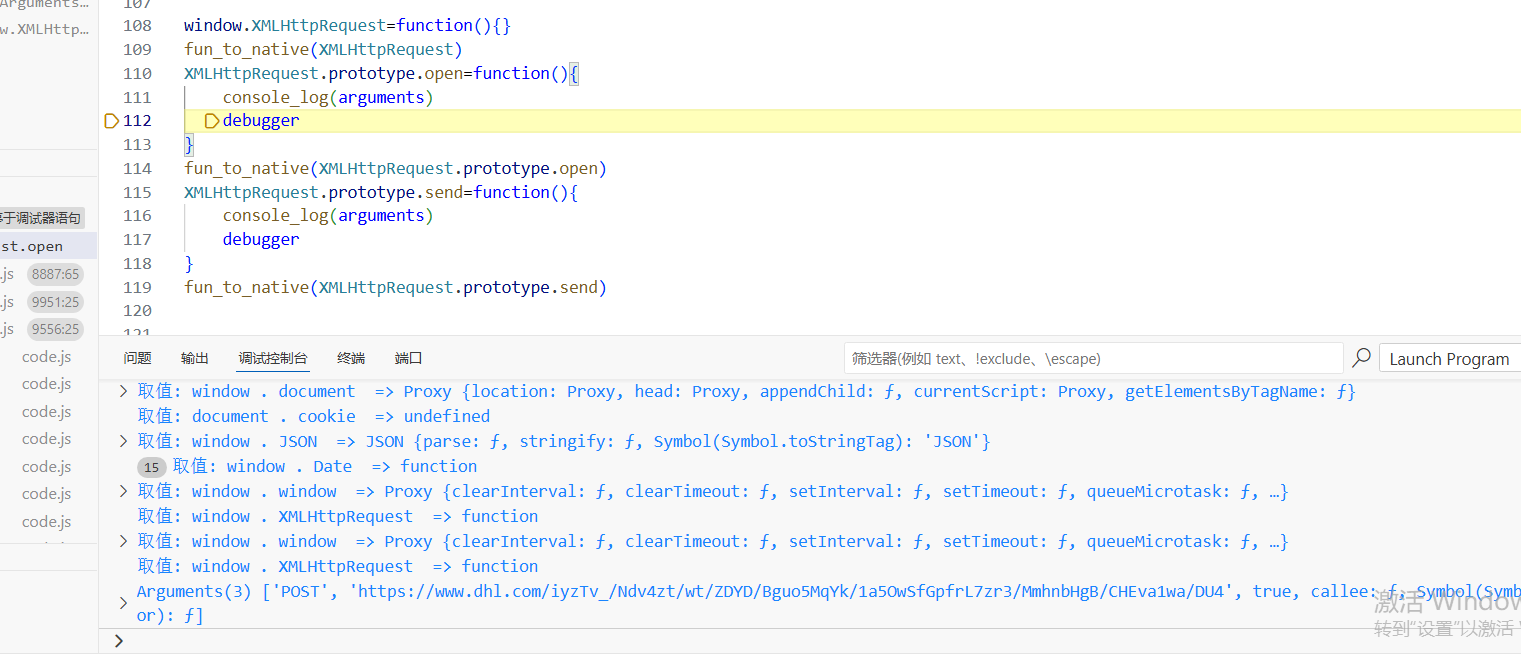
Task: Click the magnifier icon beside the filter box
Action: point(1361,358)
